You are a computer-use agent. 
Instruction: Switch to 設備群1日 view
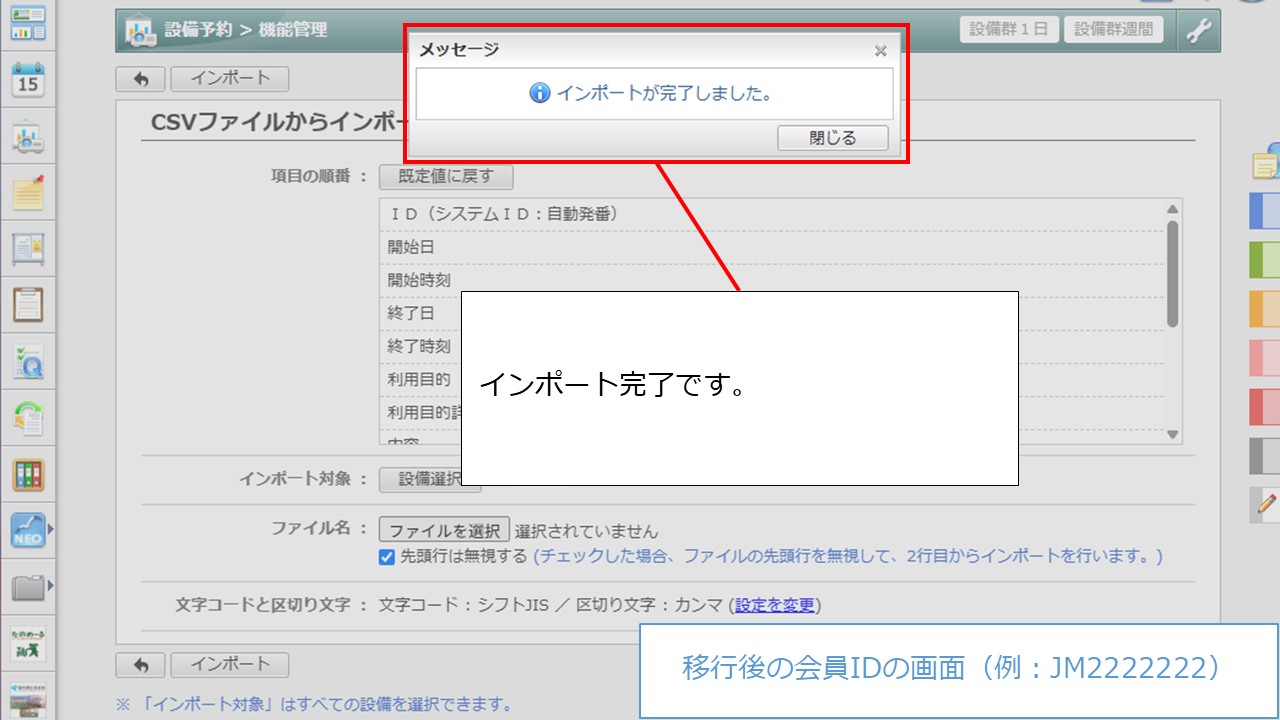1008,29
